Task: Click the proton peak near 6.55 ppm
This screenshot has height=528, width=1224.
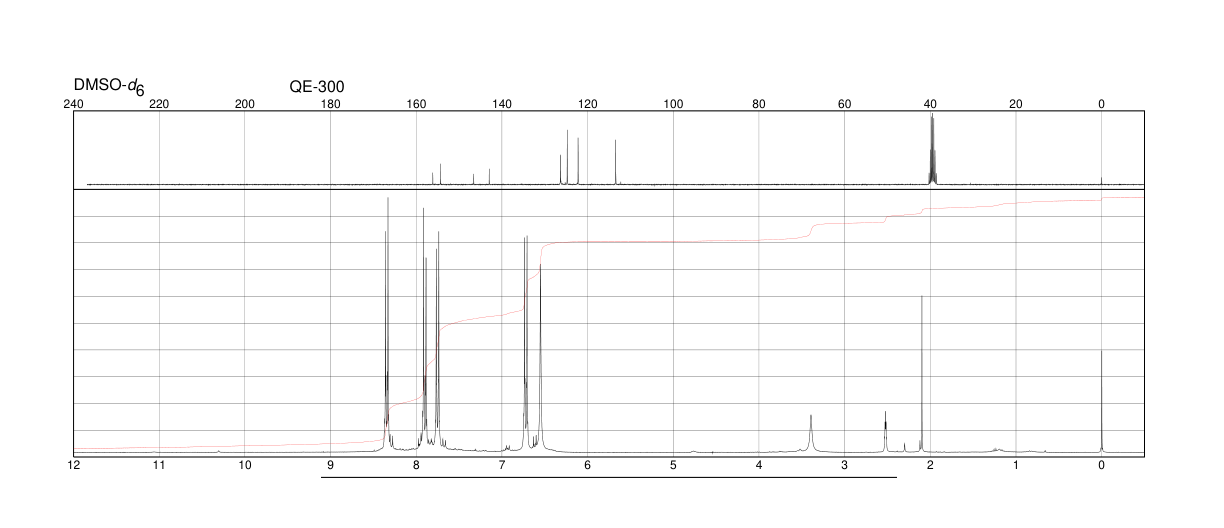Action: point(540,358)
